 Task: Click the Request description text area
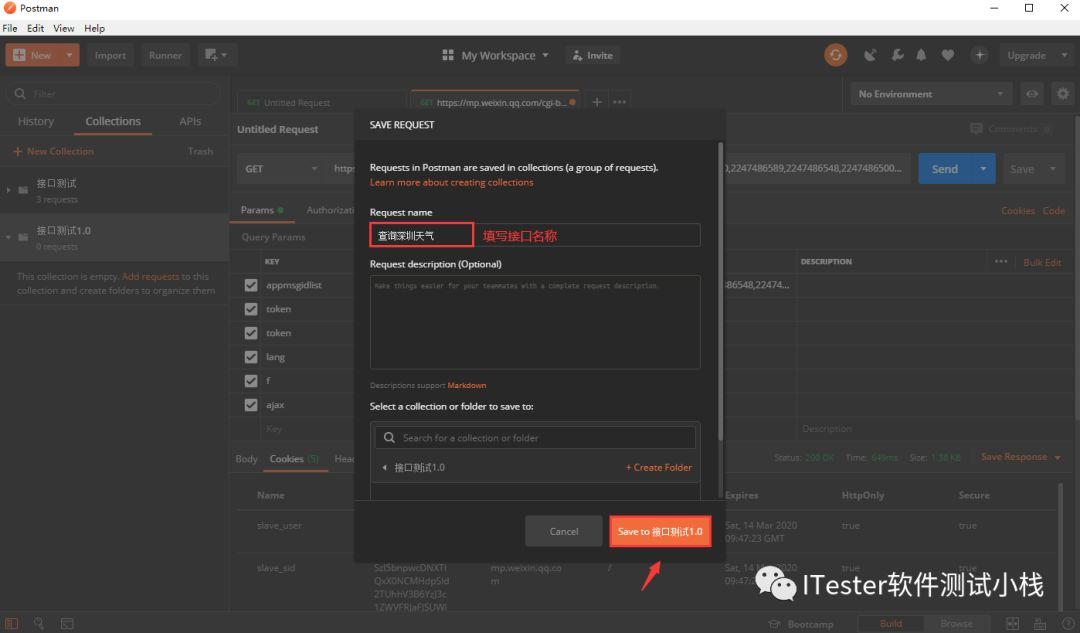coord(535,322)
